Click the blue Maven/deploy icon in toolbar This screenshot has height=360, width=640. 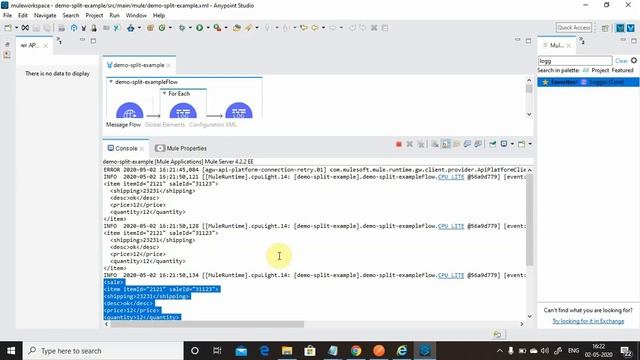[131, 28]
